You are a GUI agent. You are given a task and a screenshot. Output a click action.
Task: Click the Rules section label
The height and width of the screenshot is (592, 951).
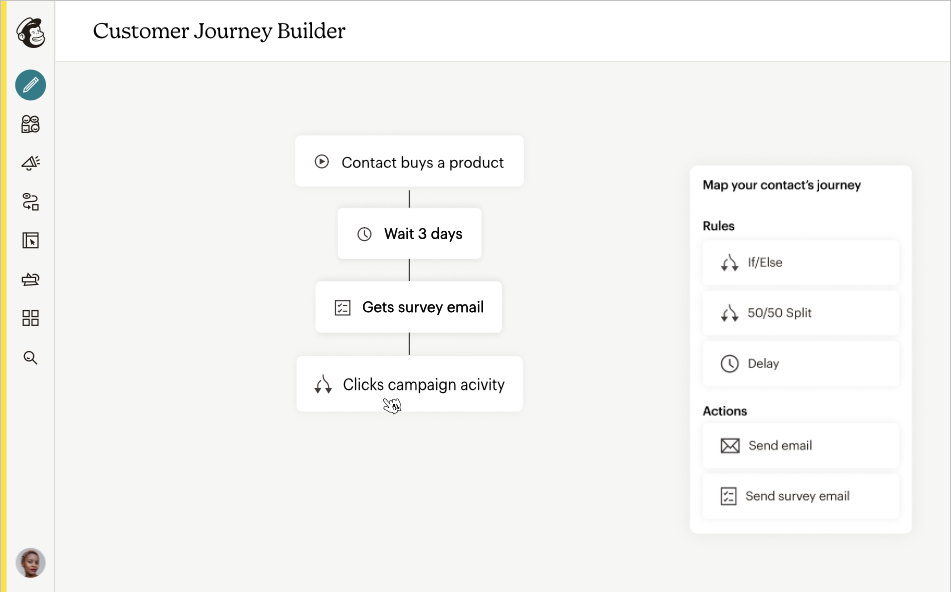tap(718, 226)
